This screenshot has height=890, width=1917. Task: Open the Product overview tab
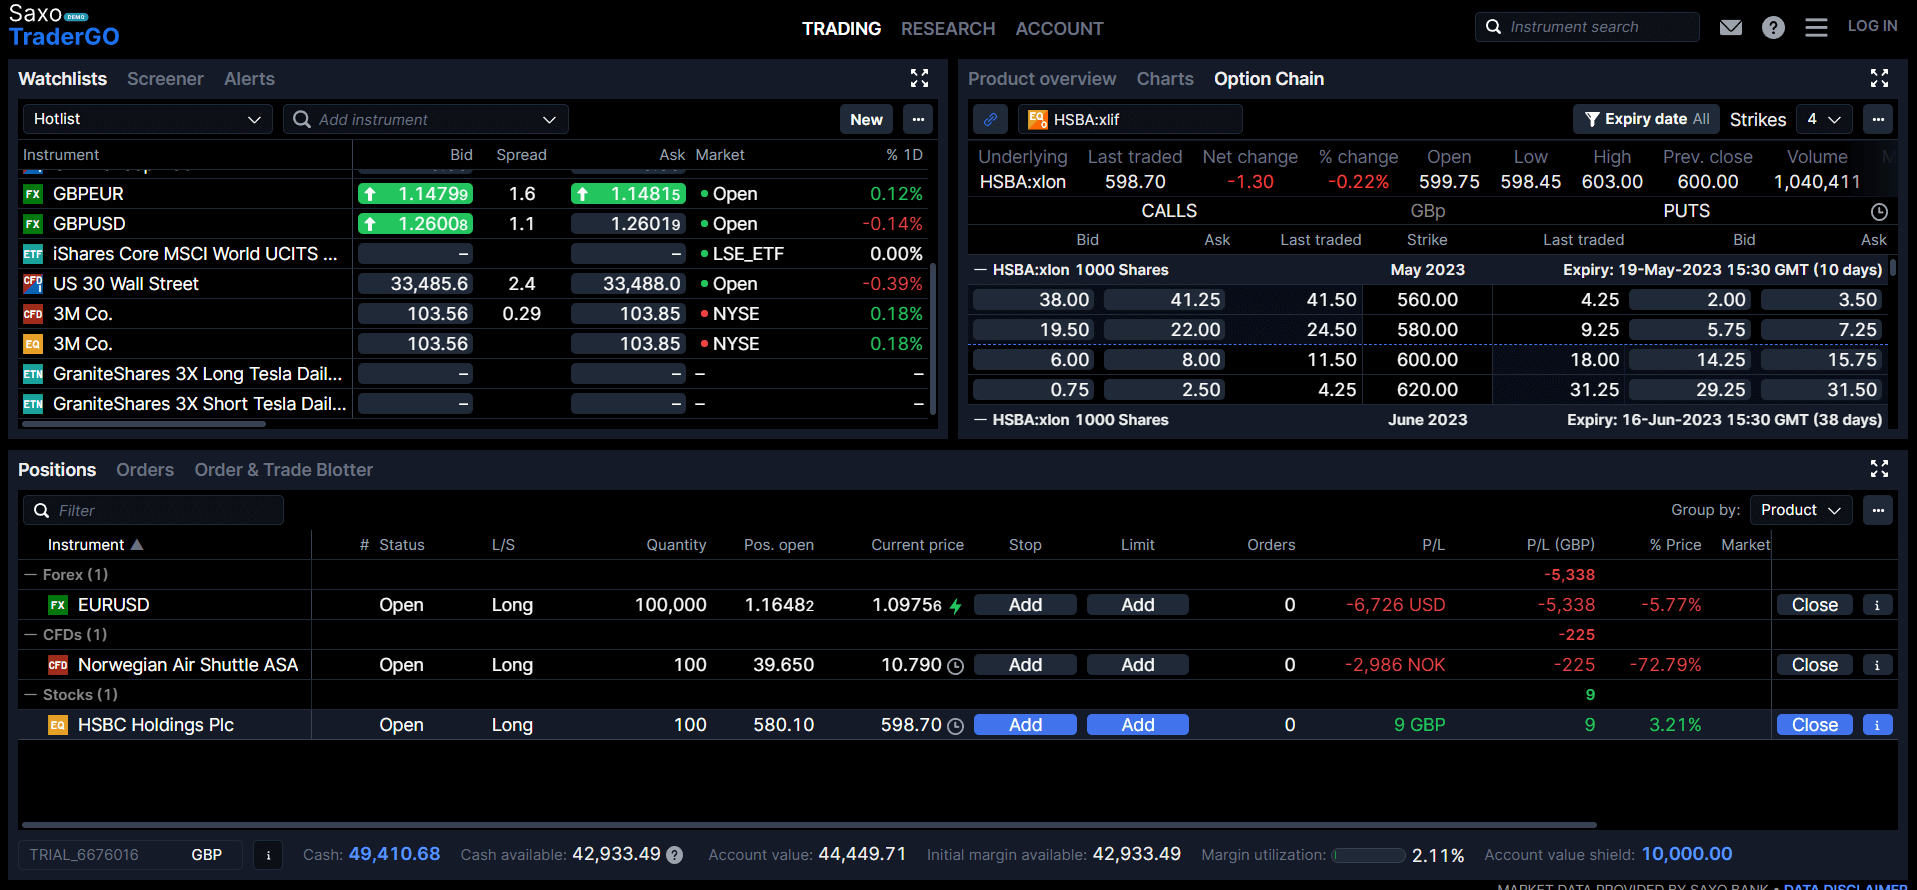pyautogui.click(x=1042, y=79)
